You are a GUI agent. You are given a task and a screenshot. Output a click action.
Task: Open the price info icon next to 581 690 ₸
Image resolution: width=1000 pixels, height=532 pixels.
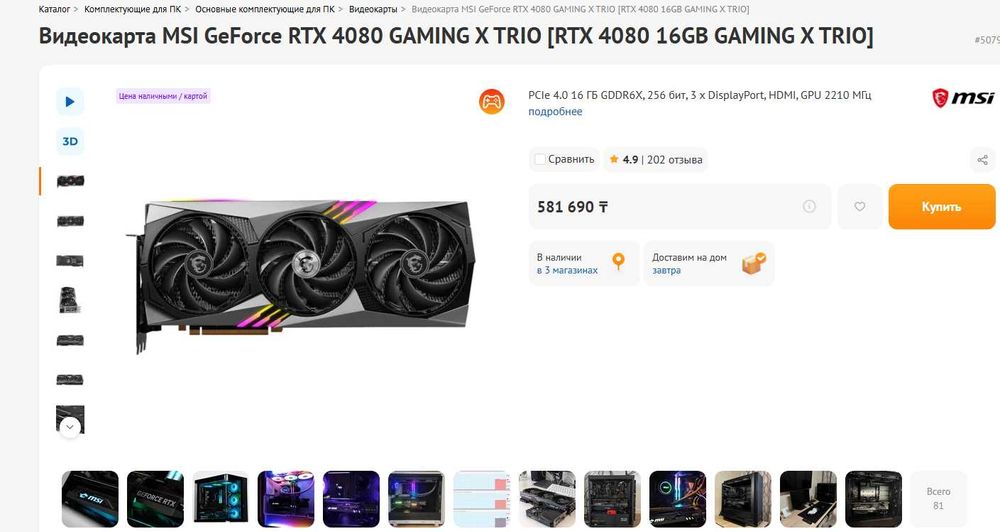pyautogui.click(x=809, y=206)
